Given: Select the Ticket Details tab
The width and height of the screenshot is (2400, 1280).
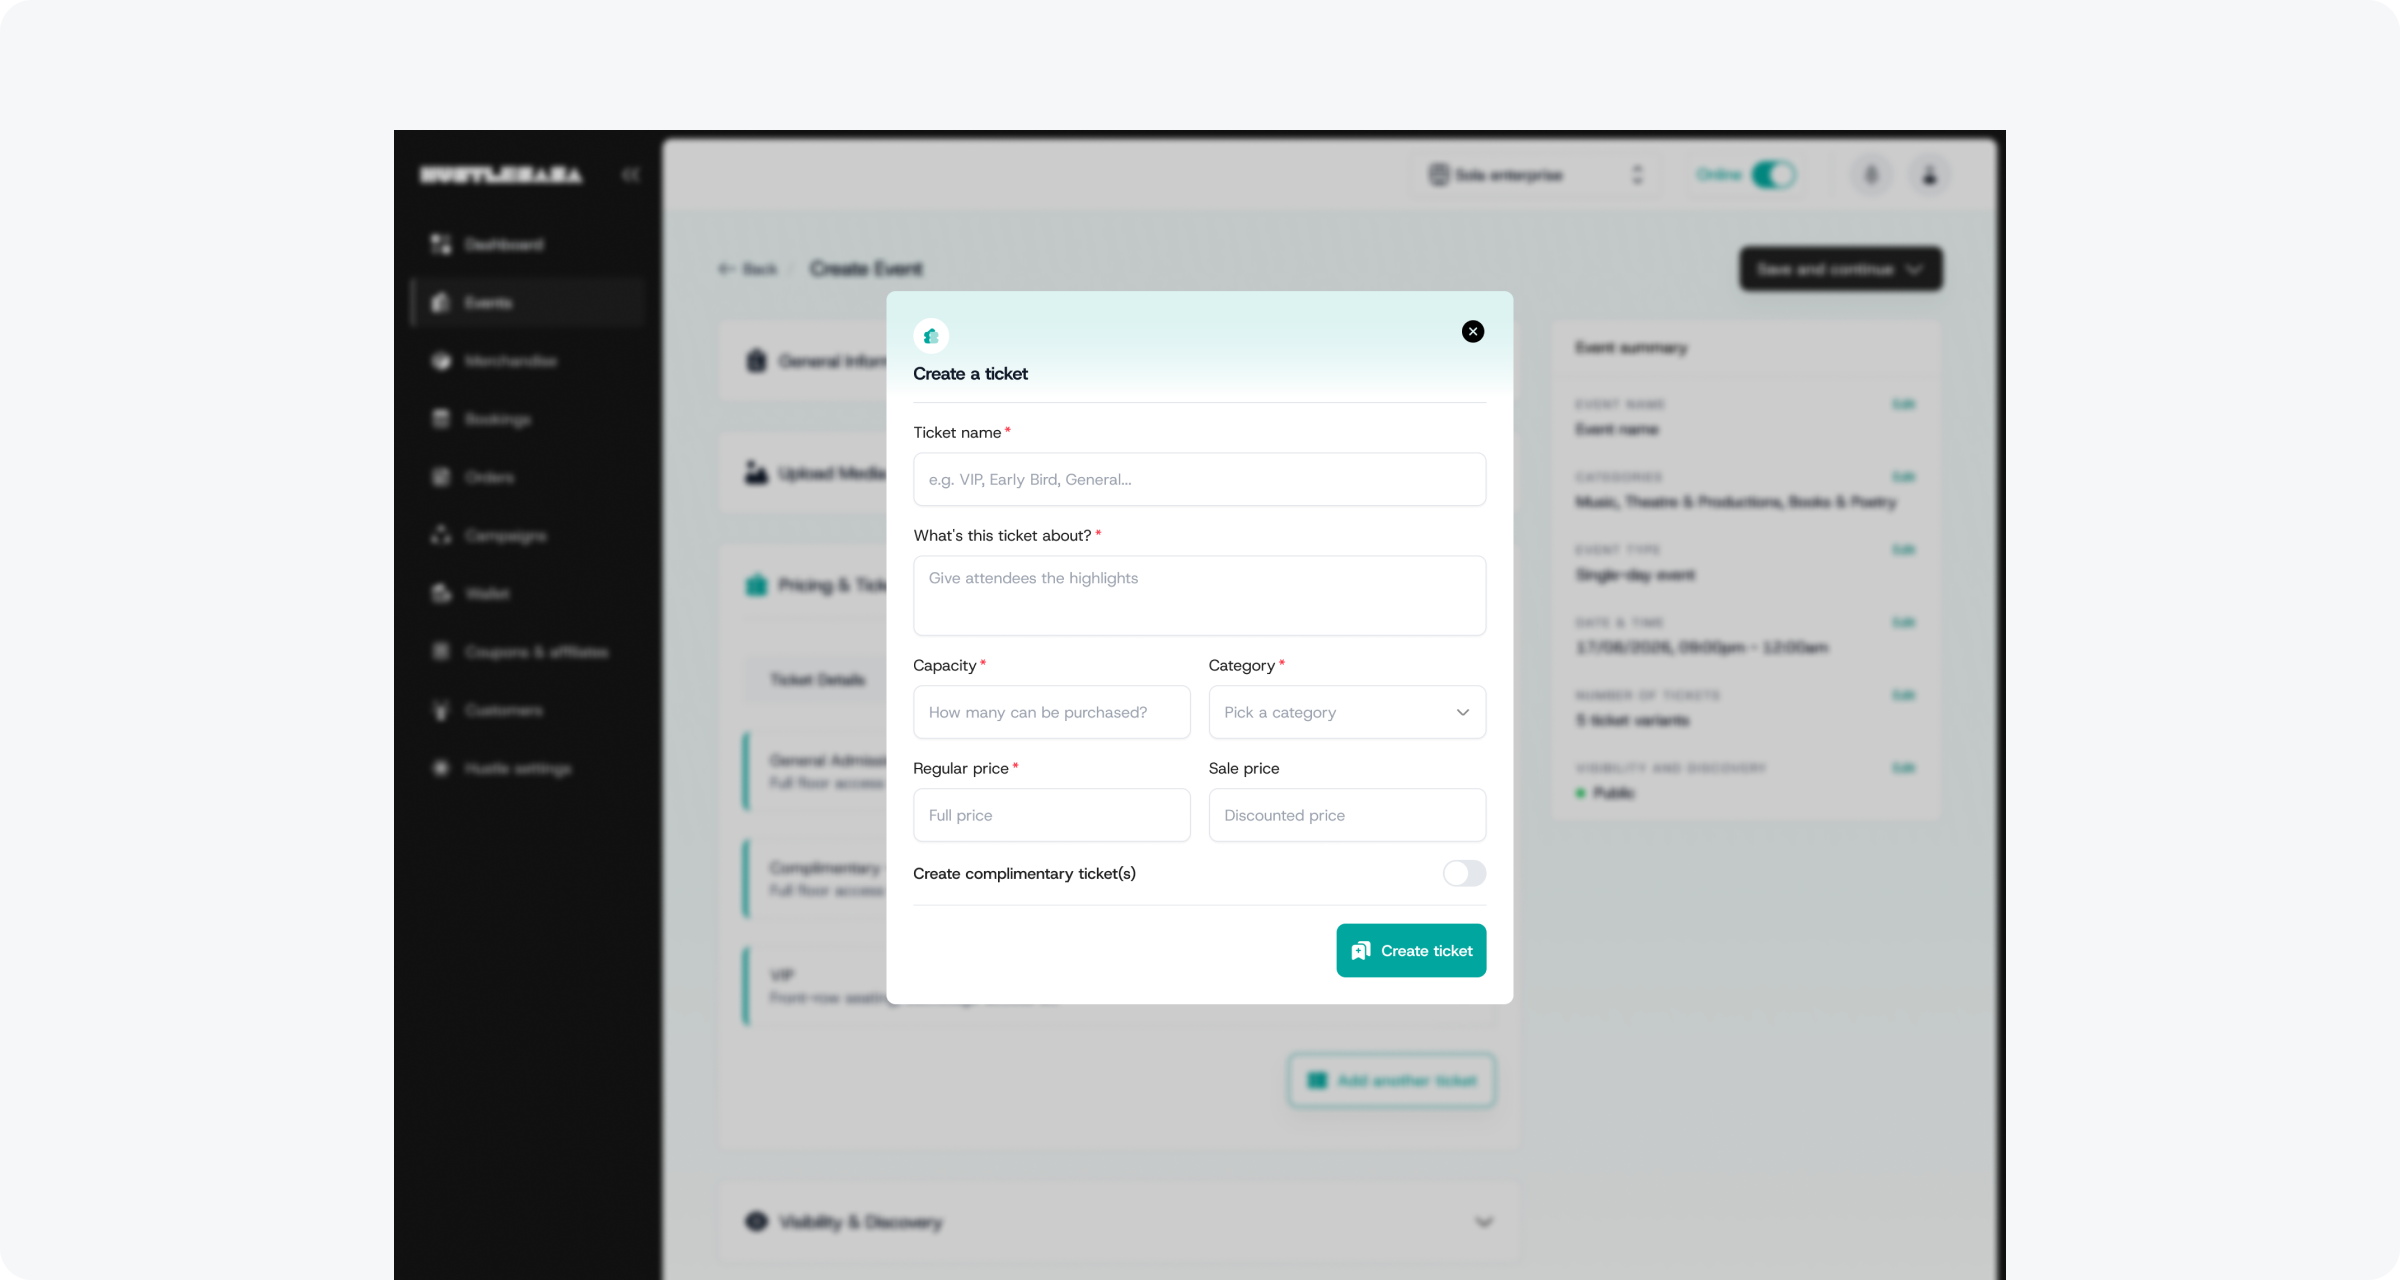Looking at the screenshot, I should (x=817, y=680).
